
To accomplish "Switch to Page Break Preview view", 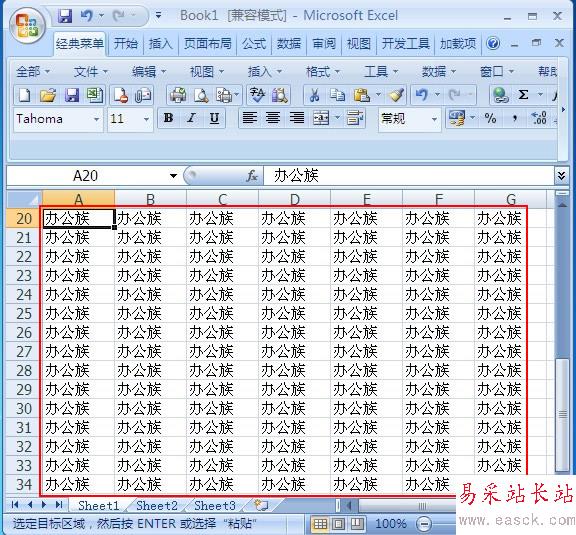I will 356,523.
